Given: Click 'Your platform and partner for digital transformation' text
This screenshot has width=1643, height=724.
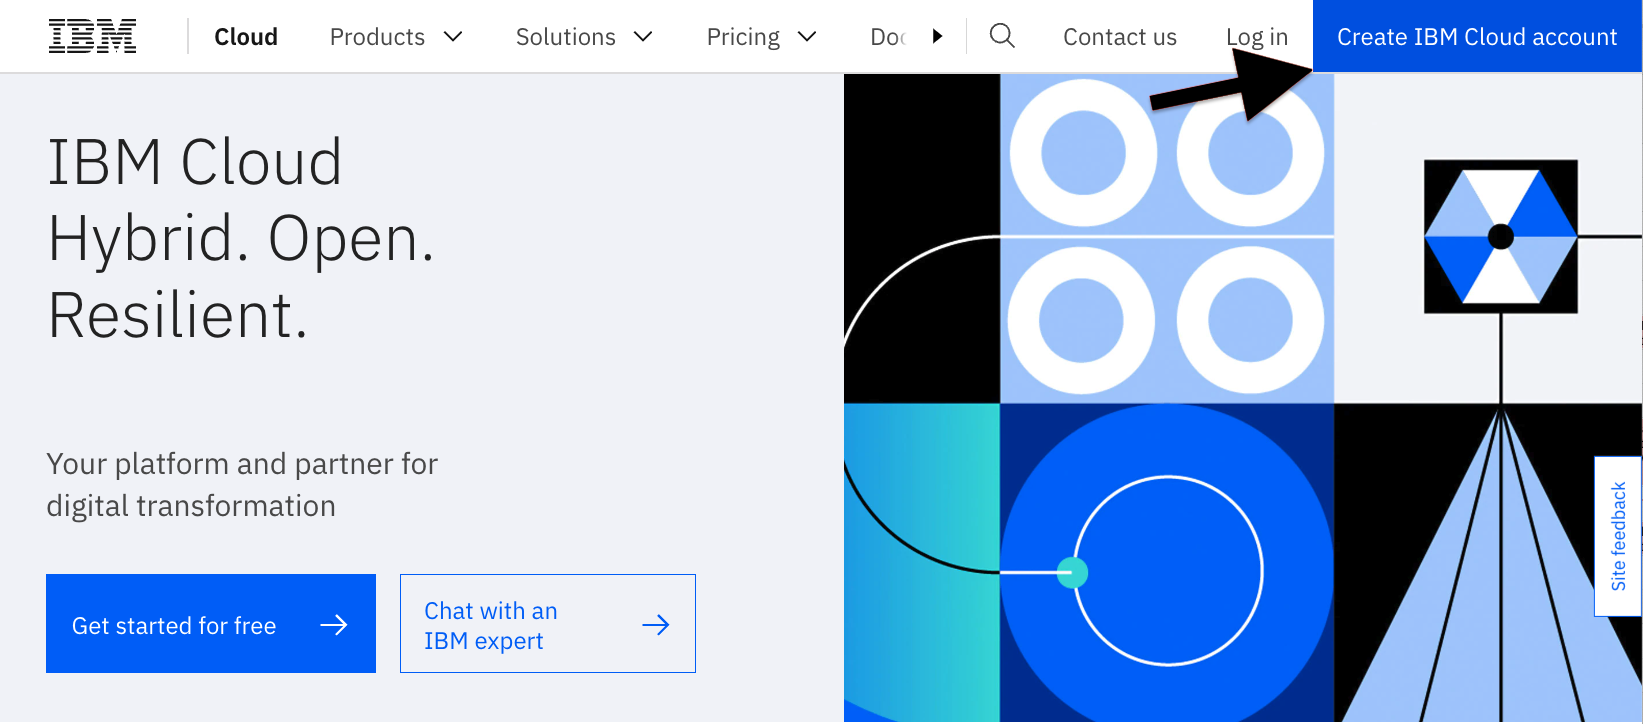Looking at the screenshot, I should (242, 485).
